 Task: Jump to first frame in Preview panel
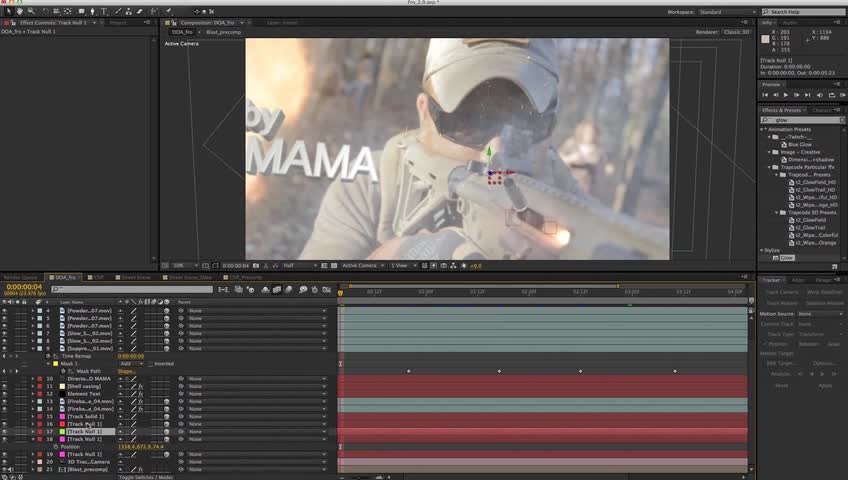click(x=765, y=95)
